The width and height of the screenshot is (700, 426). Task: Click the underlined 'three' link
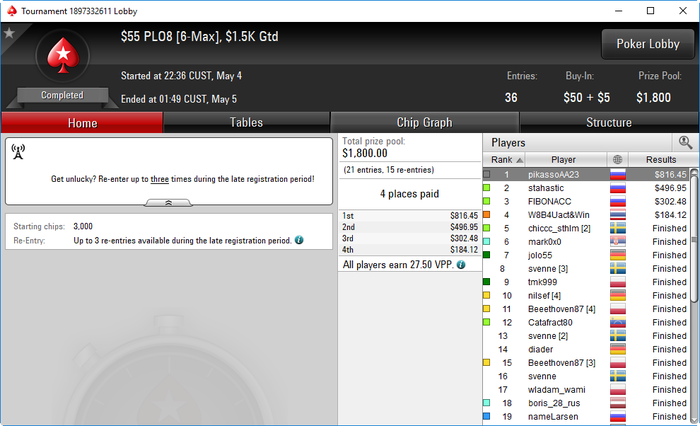pos(159,179)
